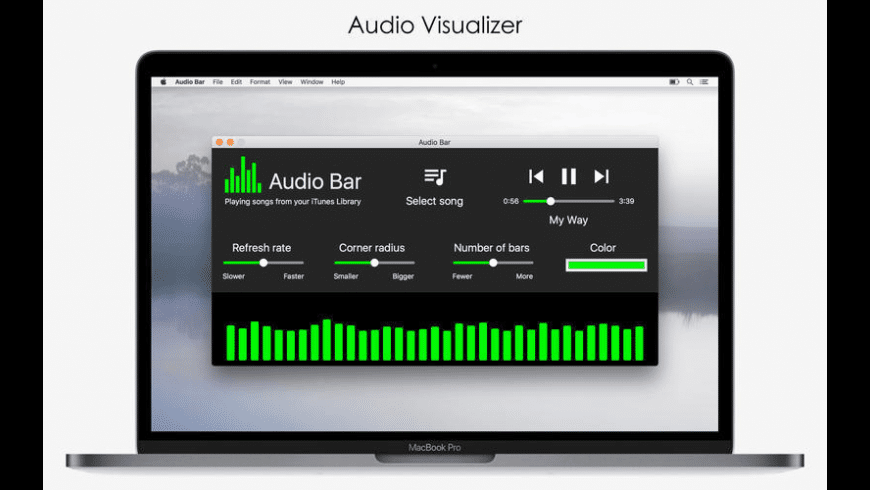Click the More label under Number of bars

click(x=524, y=276)
